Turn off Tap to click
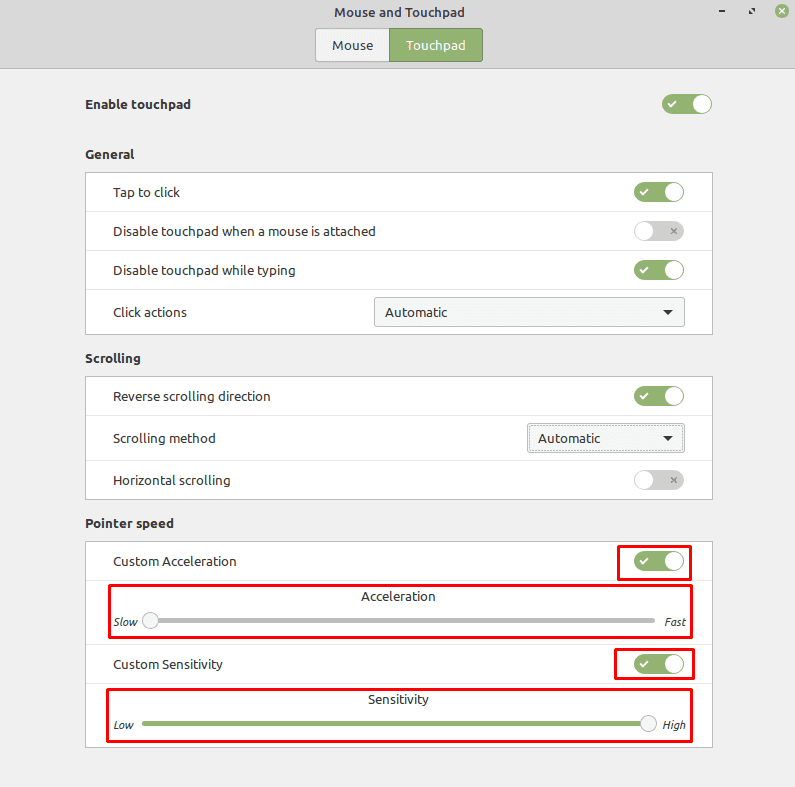 point(659,192)
